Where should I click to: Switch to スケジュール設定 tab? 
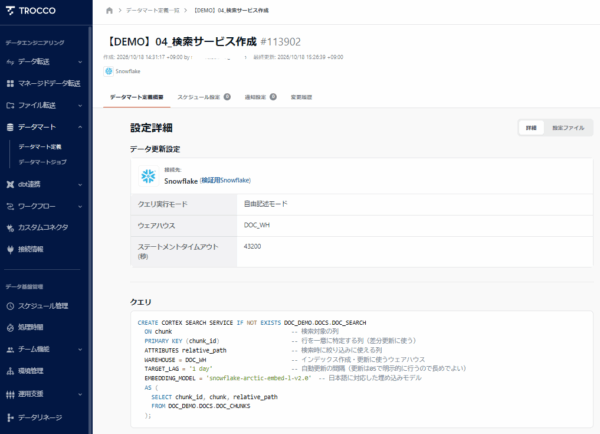click(x=204, y=97)
